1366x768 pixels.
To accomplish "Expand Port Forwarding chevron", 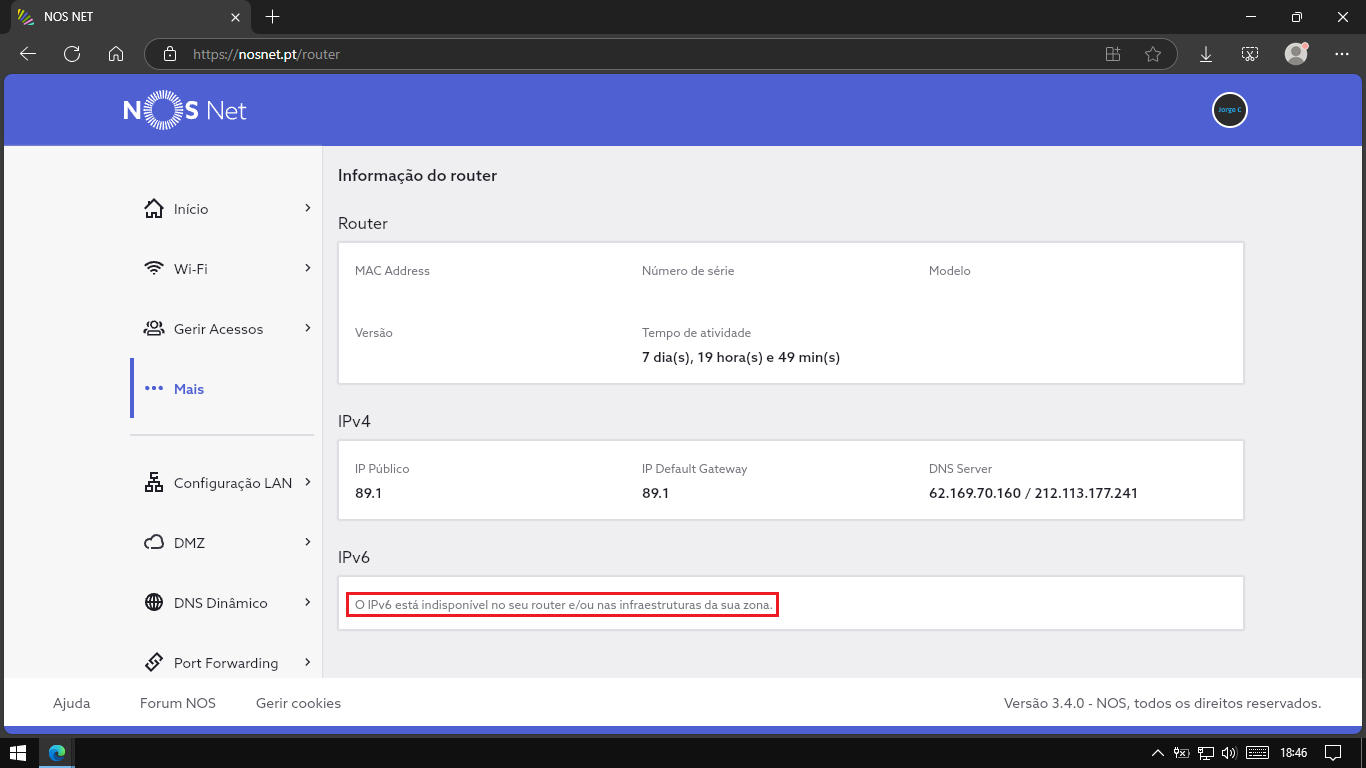I will point(308,662).
